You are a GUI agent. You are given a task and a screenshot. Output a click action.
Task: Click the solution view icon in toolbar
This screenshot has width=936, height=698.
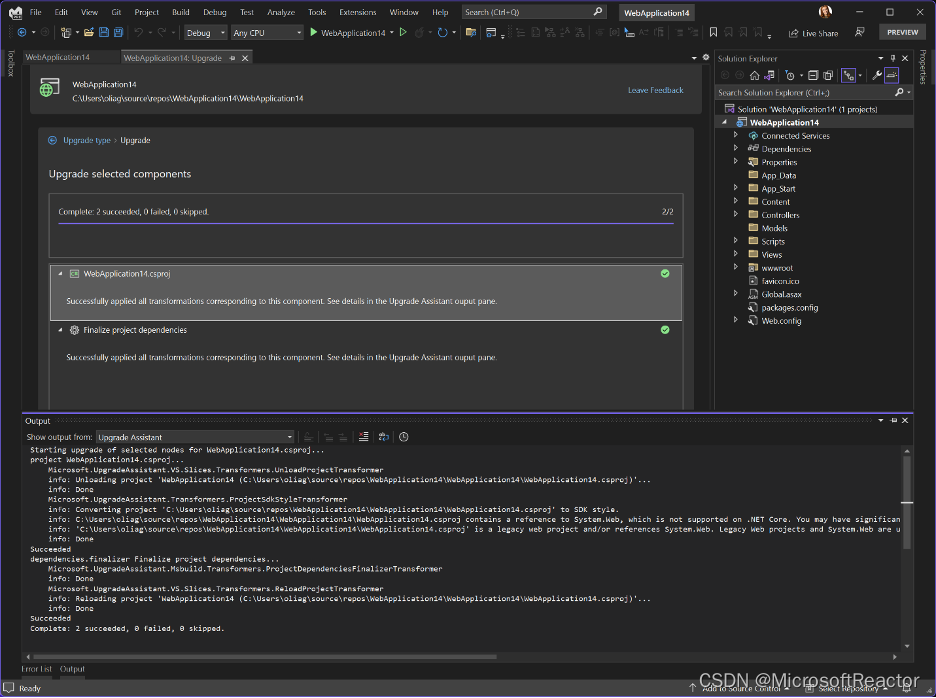(471, 33)
